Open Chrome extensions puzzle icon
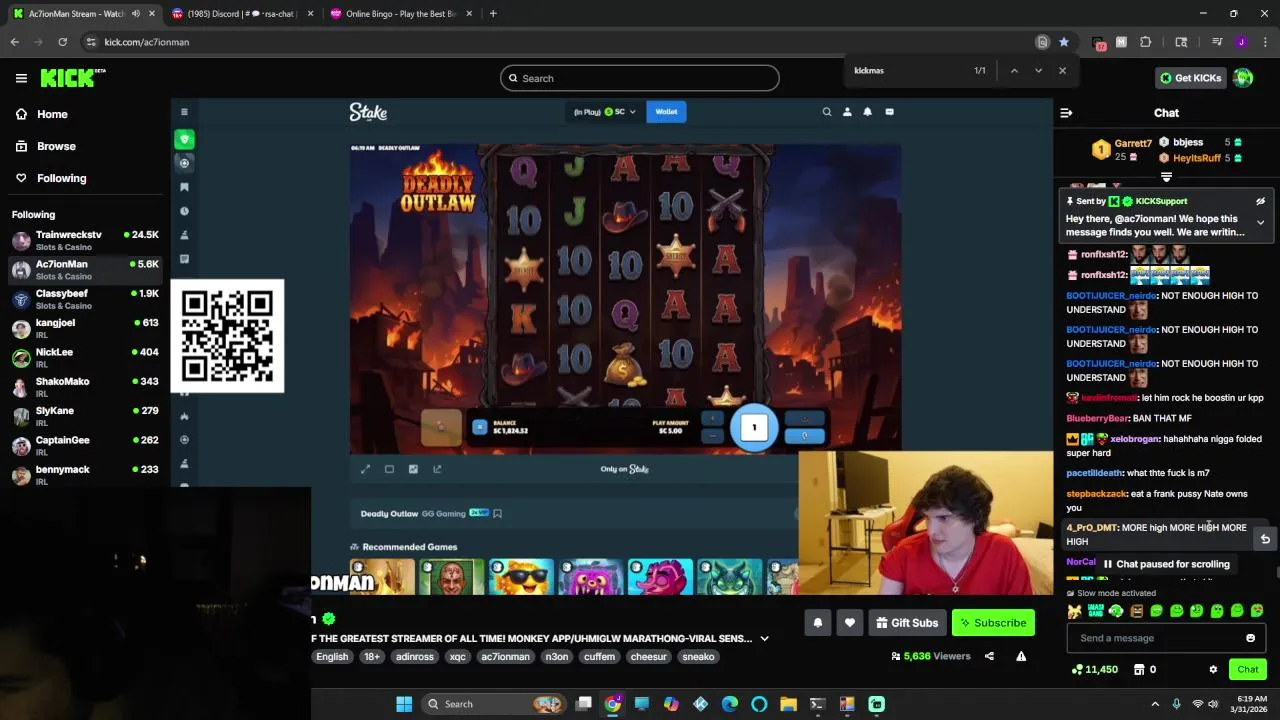1280x720 pixels. (1145, 42)
